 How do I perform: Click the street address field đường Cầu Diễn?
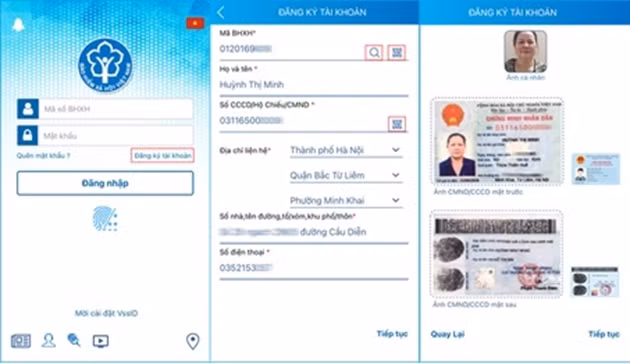click(314, 232)
